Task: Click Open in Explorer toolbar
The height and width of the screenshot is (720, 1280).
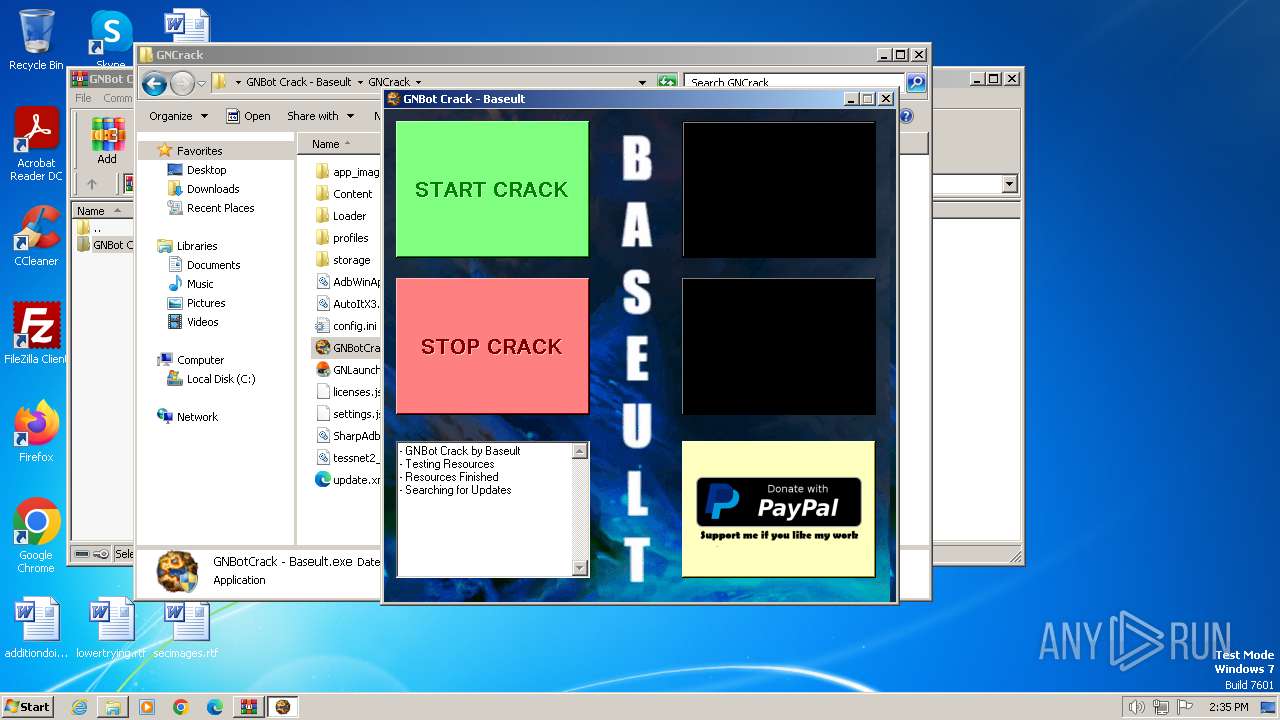Action: [x=248, y=116]
